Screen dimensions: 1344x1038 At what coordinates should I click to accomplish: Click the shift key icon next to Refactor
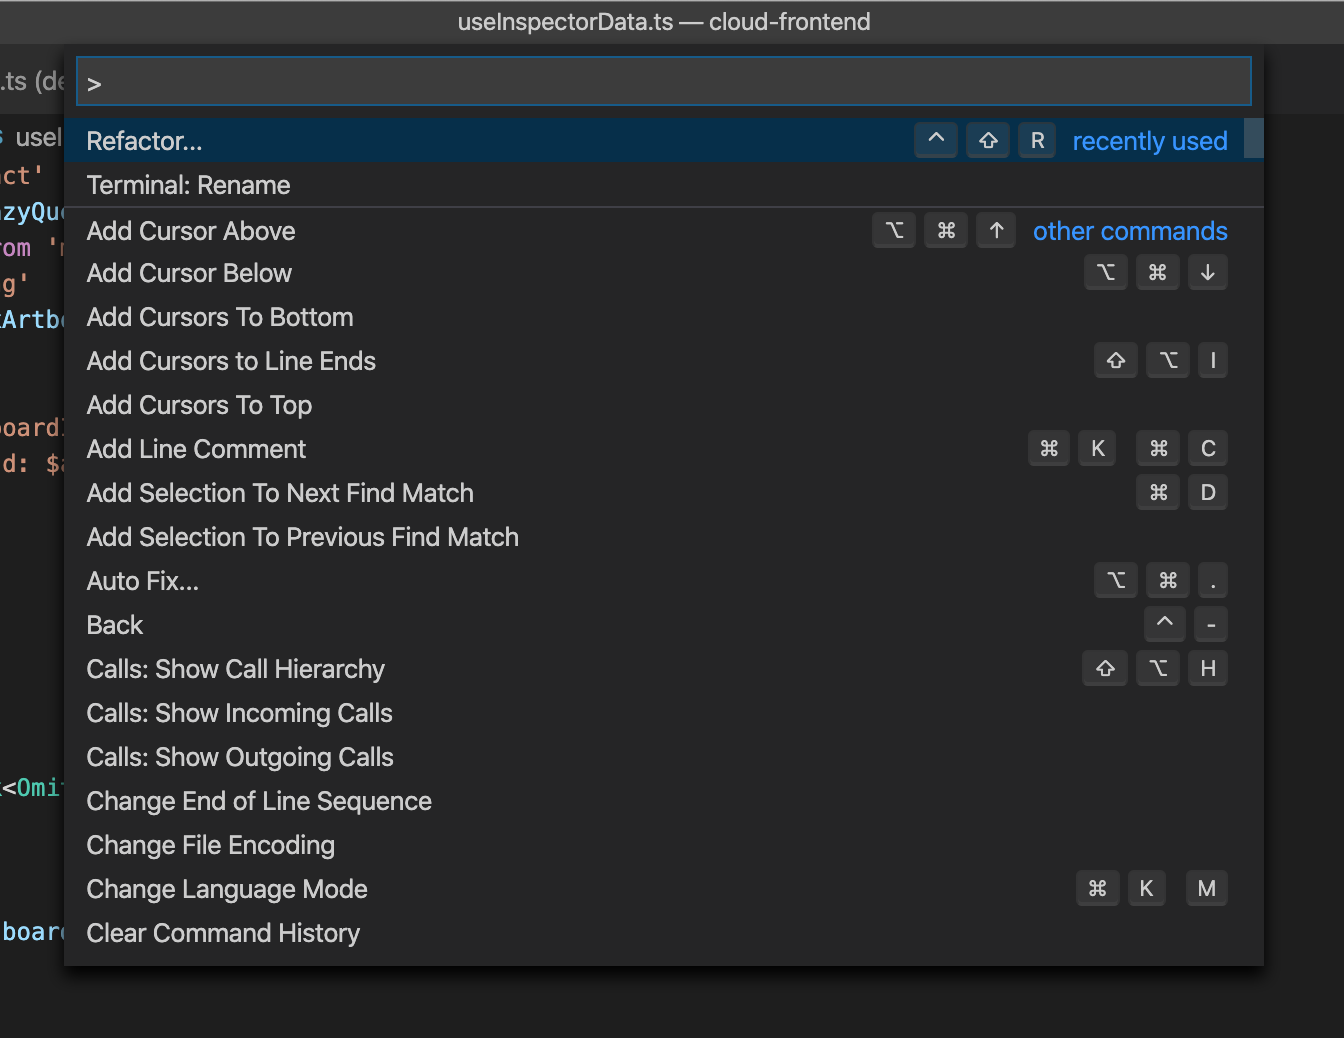click(988, 140)
